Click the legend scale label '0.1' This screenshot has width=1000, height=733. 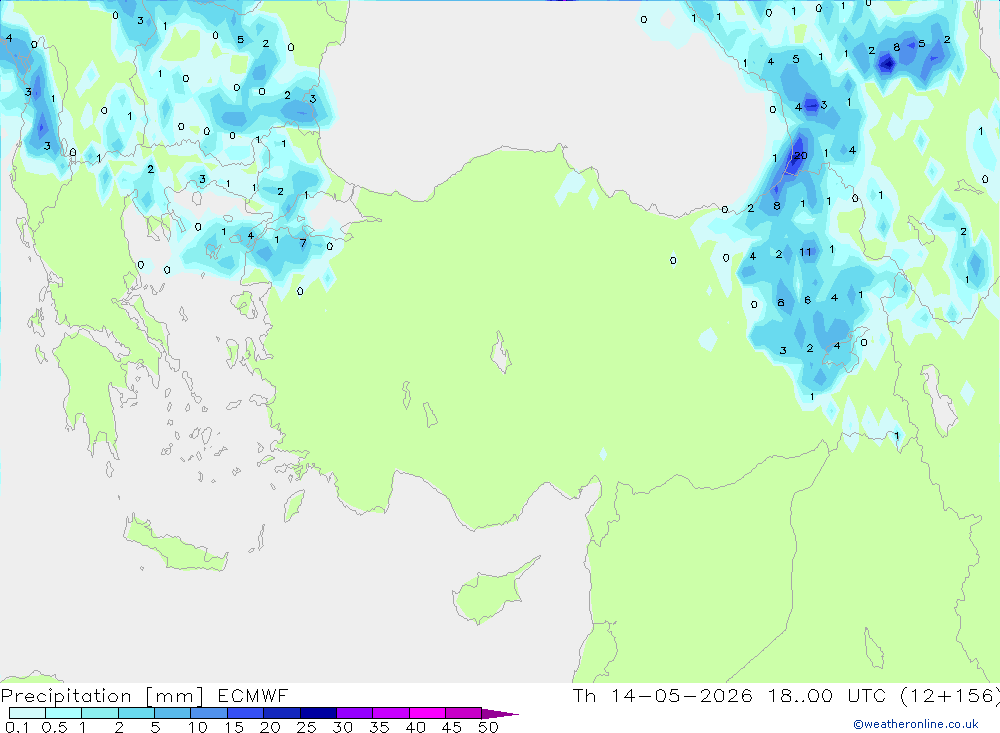point(17,727)
